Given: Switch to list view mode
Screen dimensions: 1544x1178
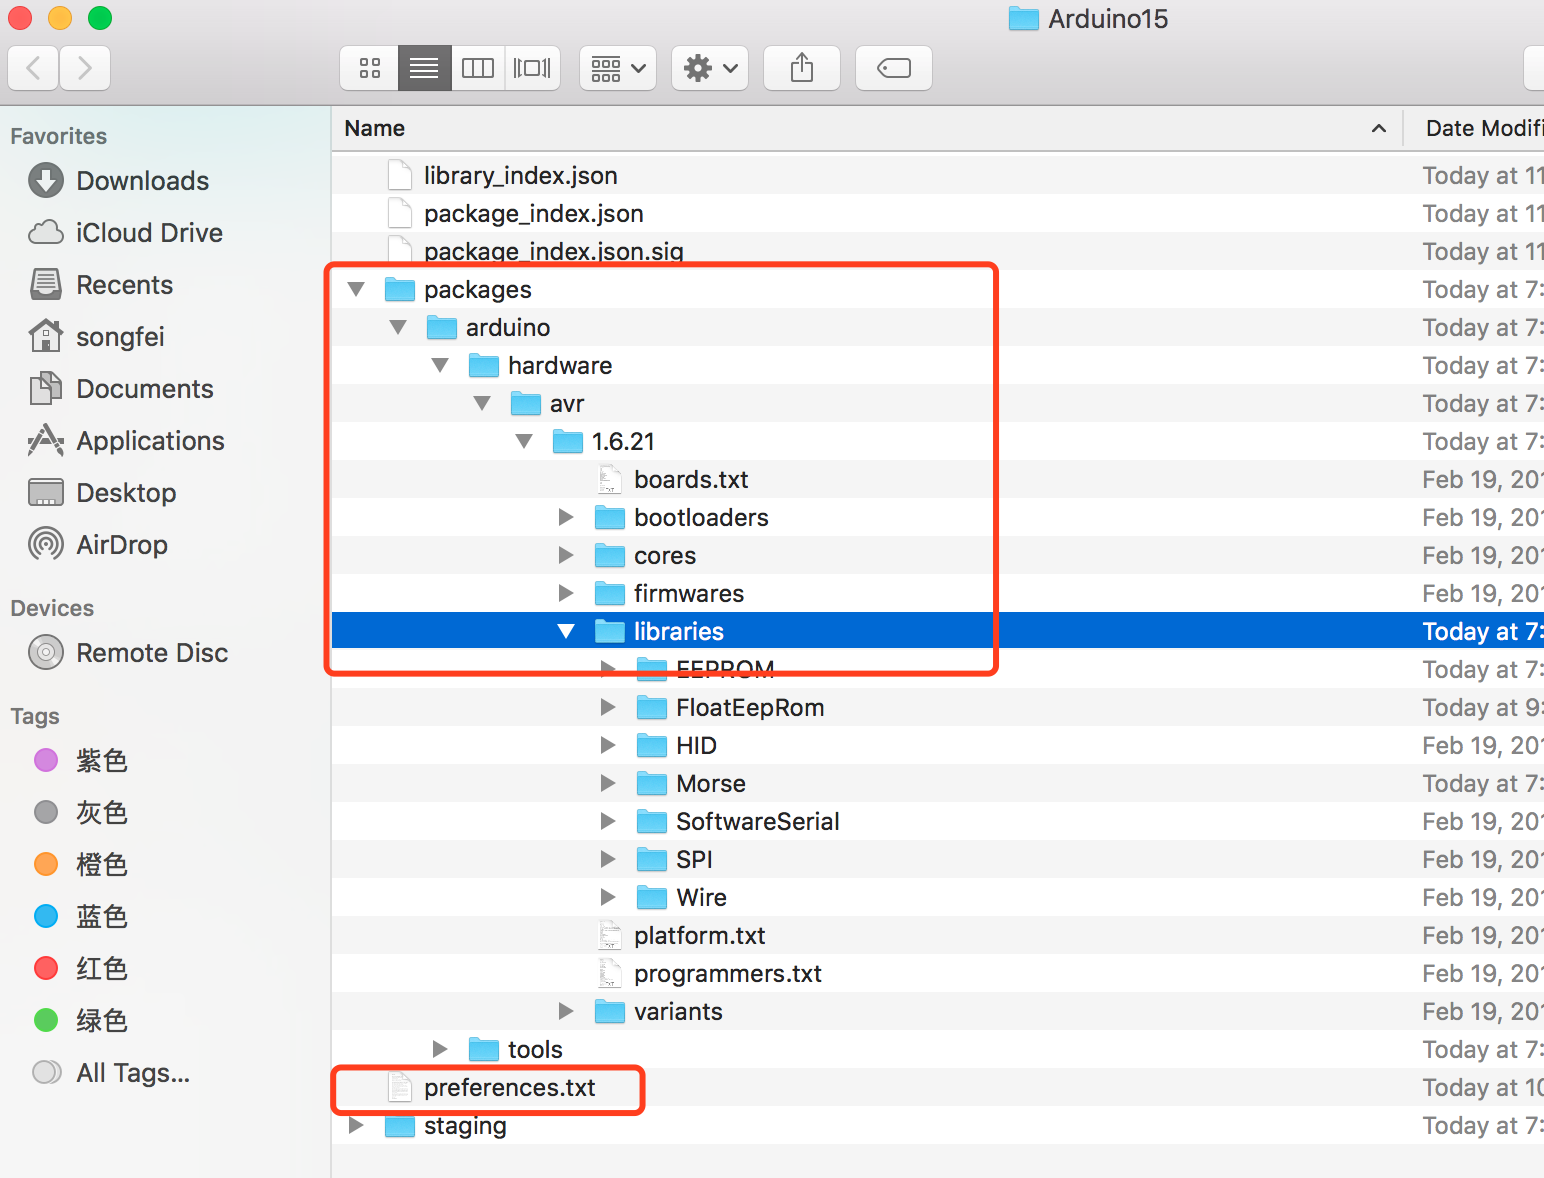Looking at the screenshot, I should 424,68.
